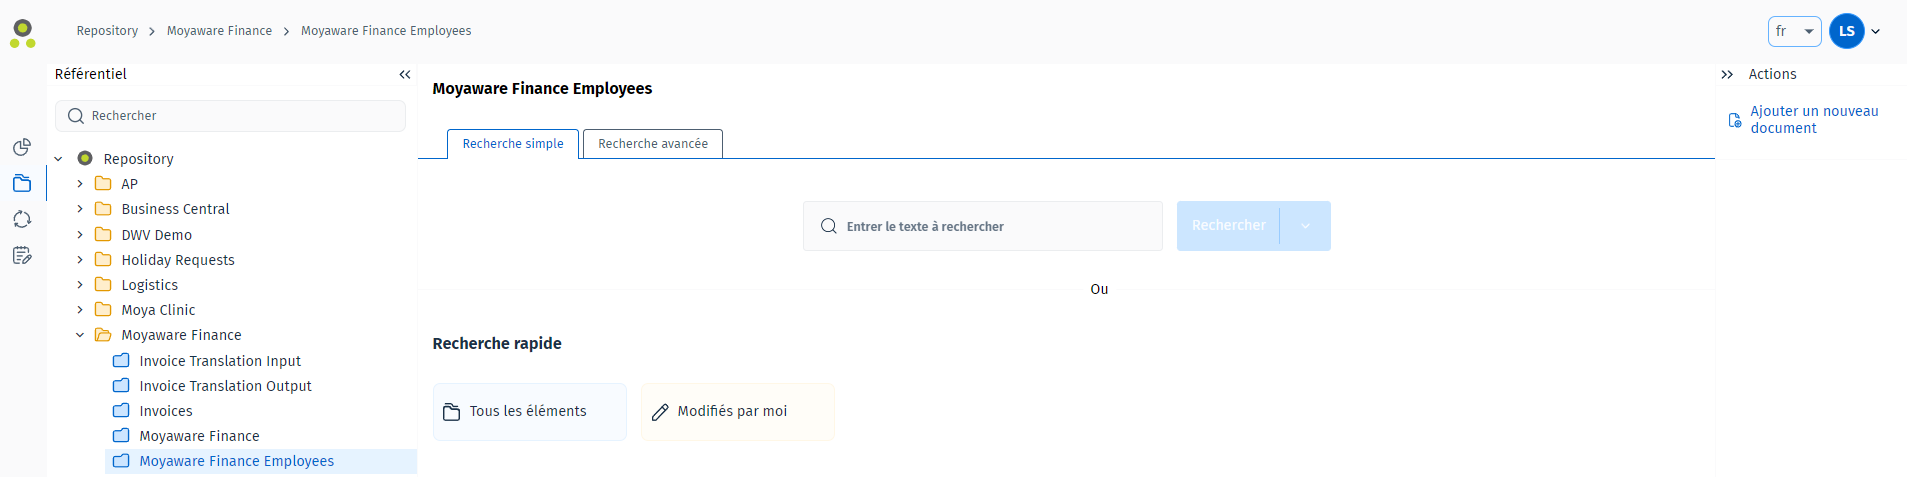Screen dimensions: 1907x477
Task: Click the pencil icon on Modifiés par moi
Action: [x=660, y=412]
